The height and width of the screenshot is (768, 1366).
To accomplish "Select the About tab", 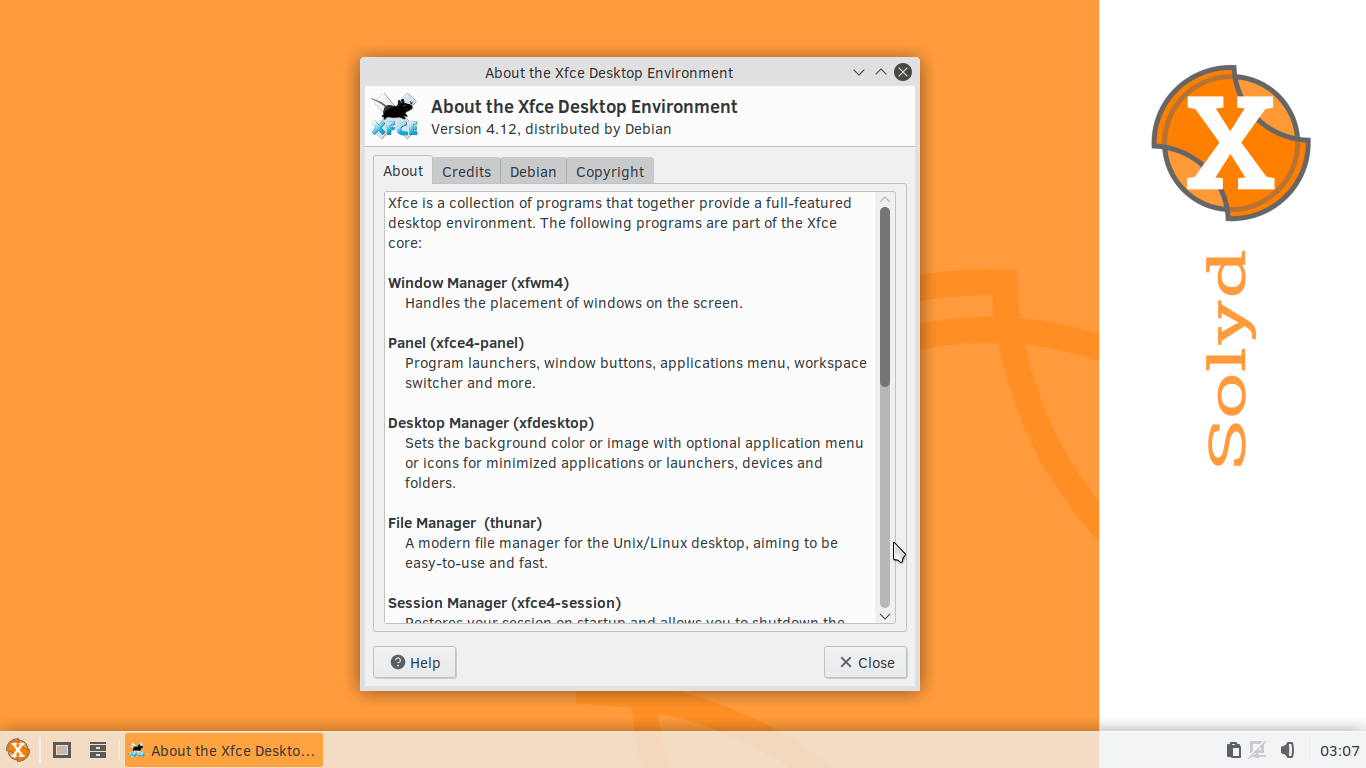I will point(403,171).
